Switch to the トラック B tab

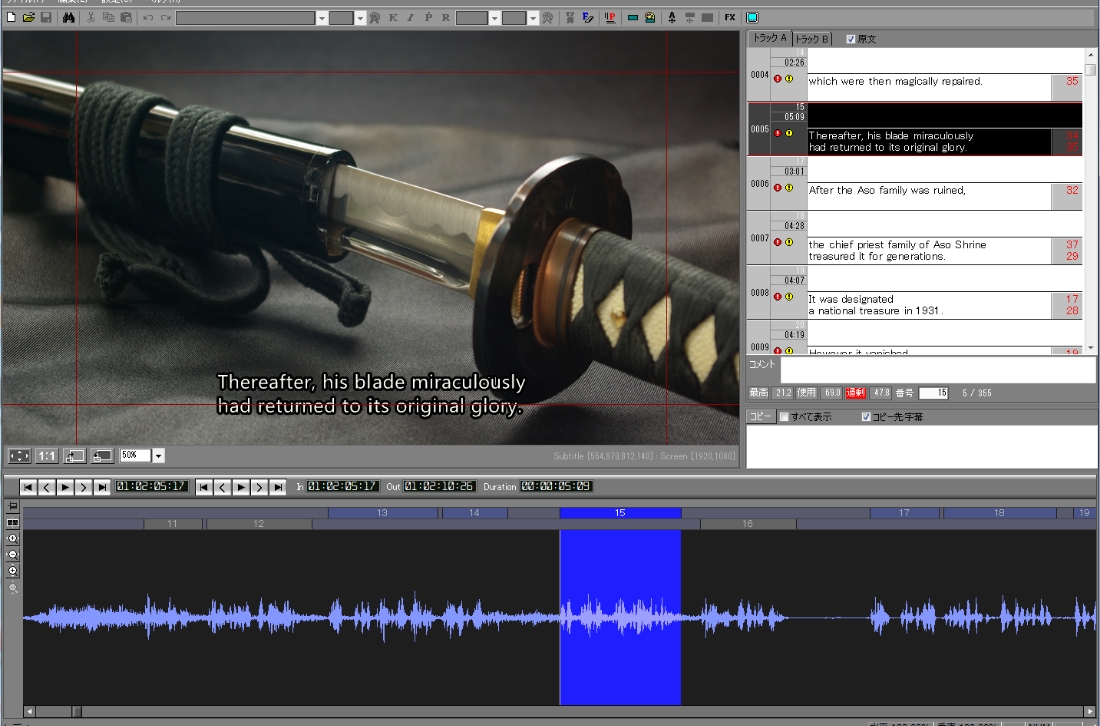coord(812,39)
